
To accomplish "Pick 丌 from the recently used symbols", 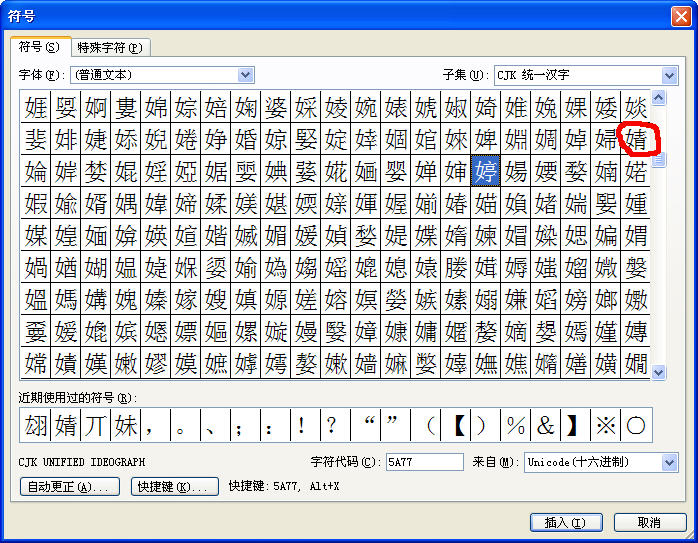I will click(96, 425).
